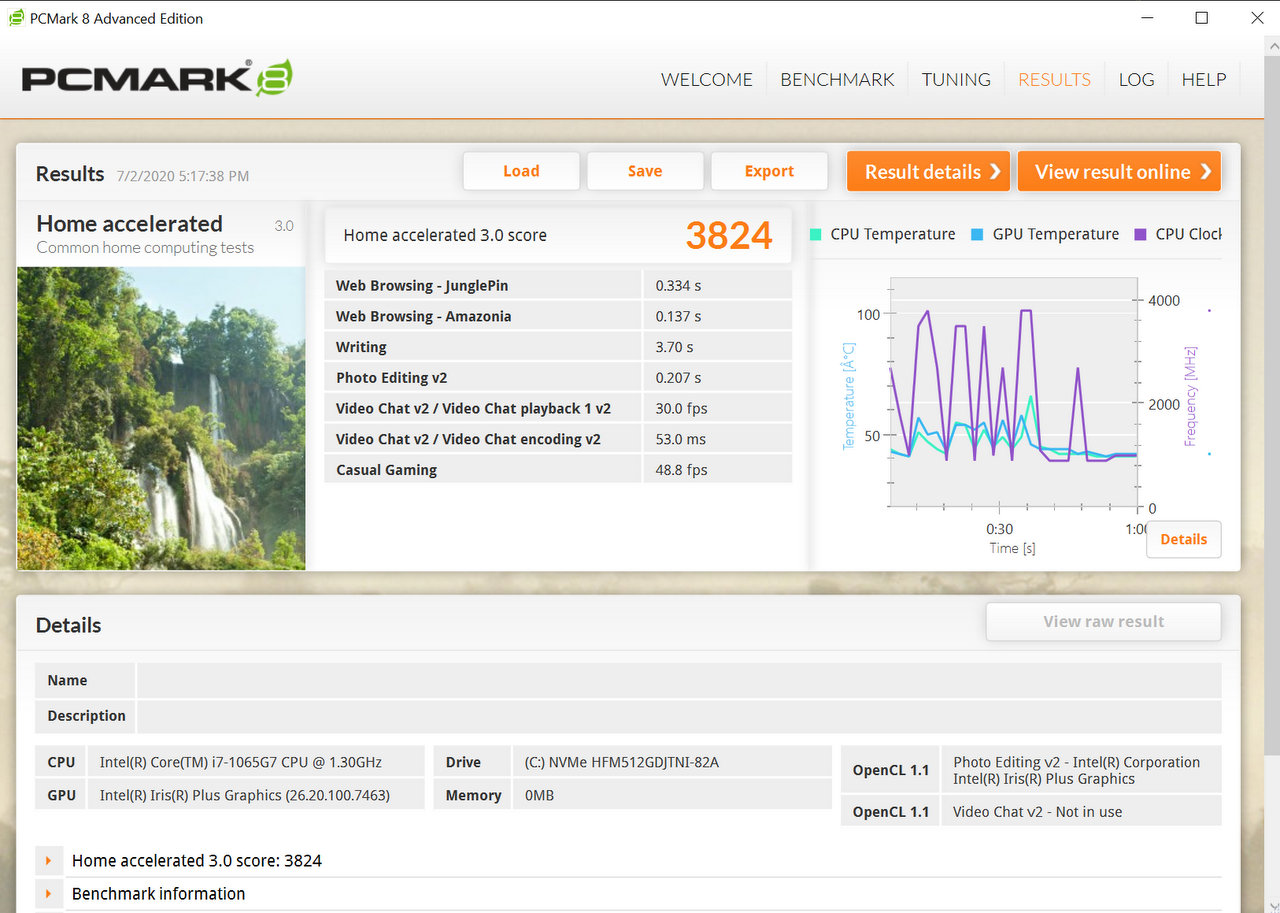Maximize the PCMark 8 window
The width and height of the screenshot is (1280, 913).
click(1202, 18)
